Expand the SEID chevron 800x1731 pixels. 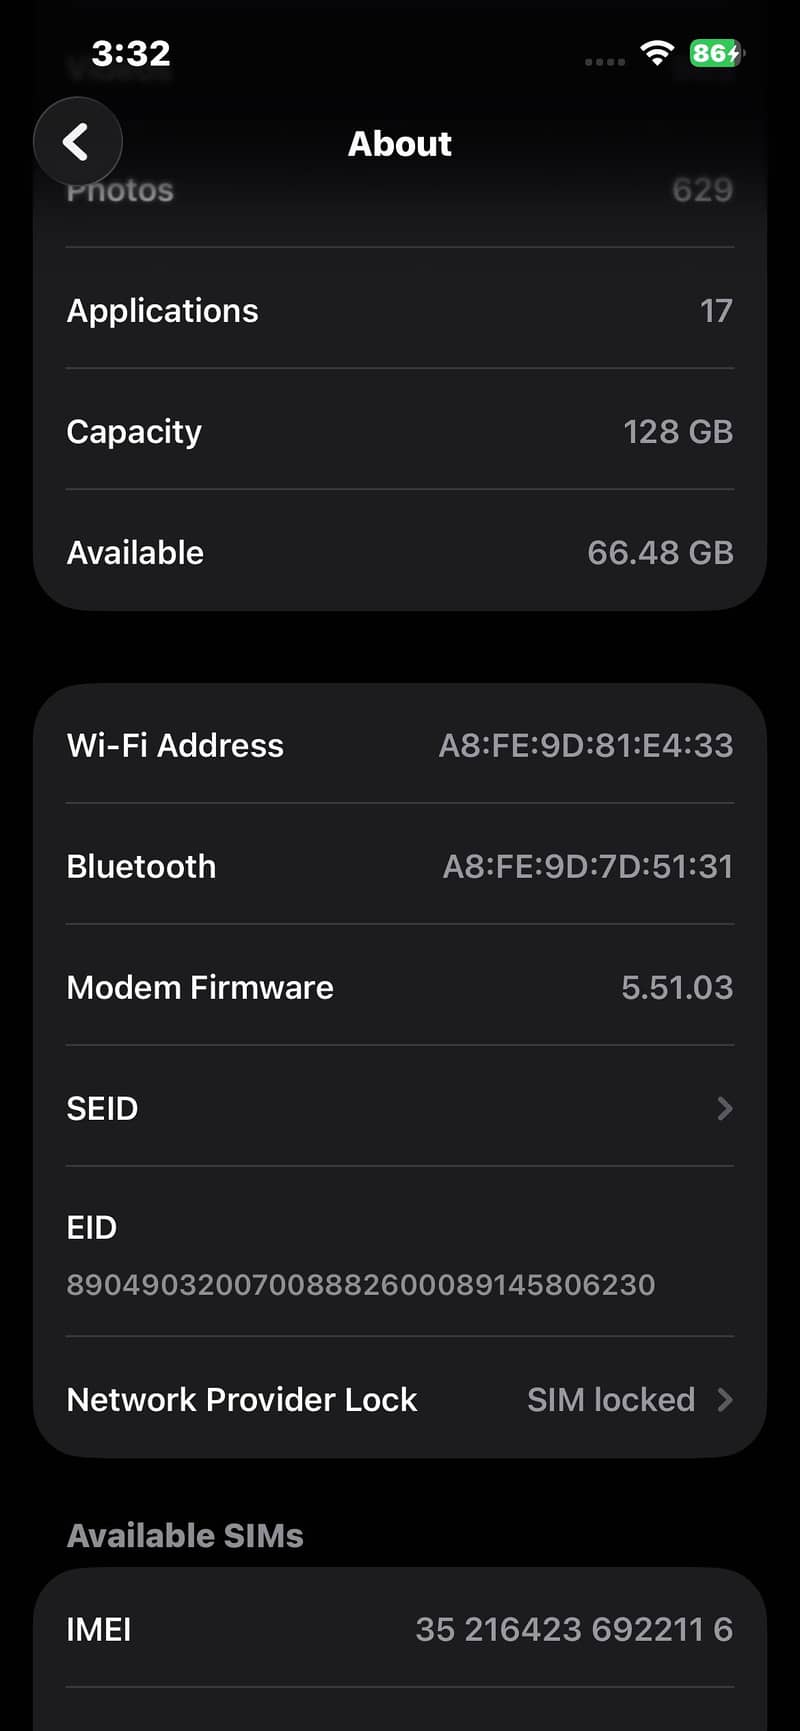pos(725,1108)
